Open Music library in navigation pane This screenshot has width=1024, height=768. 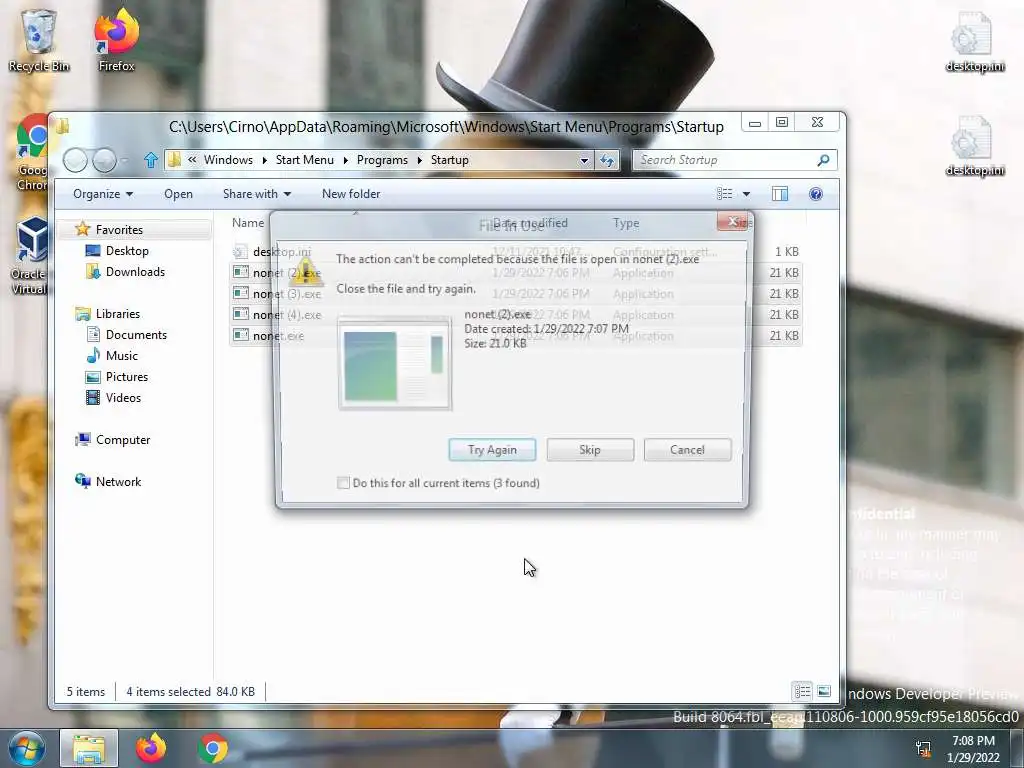point(121,355)
